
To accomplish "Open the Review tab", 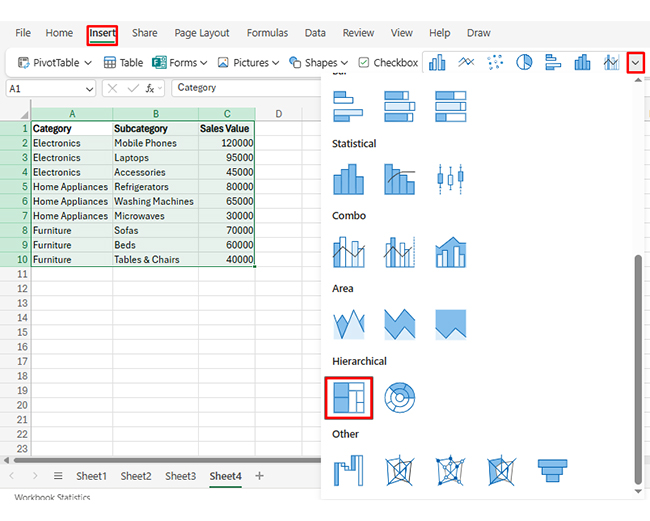I will point(358,33).
